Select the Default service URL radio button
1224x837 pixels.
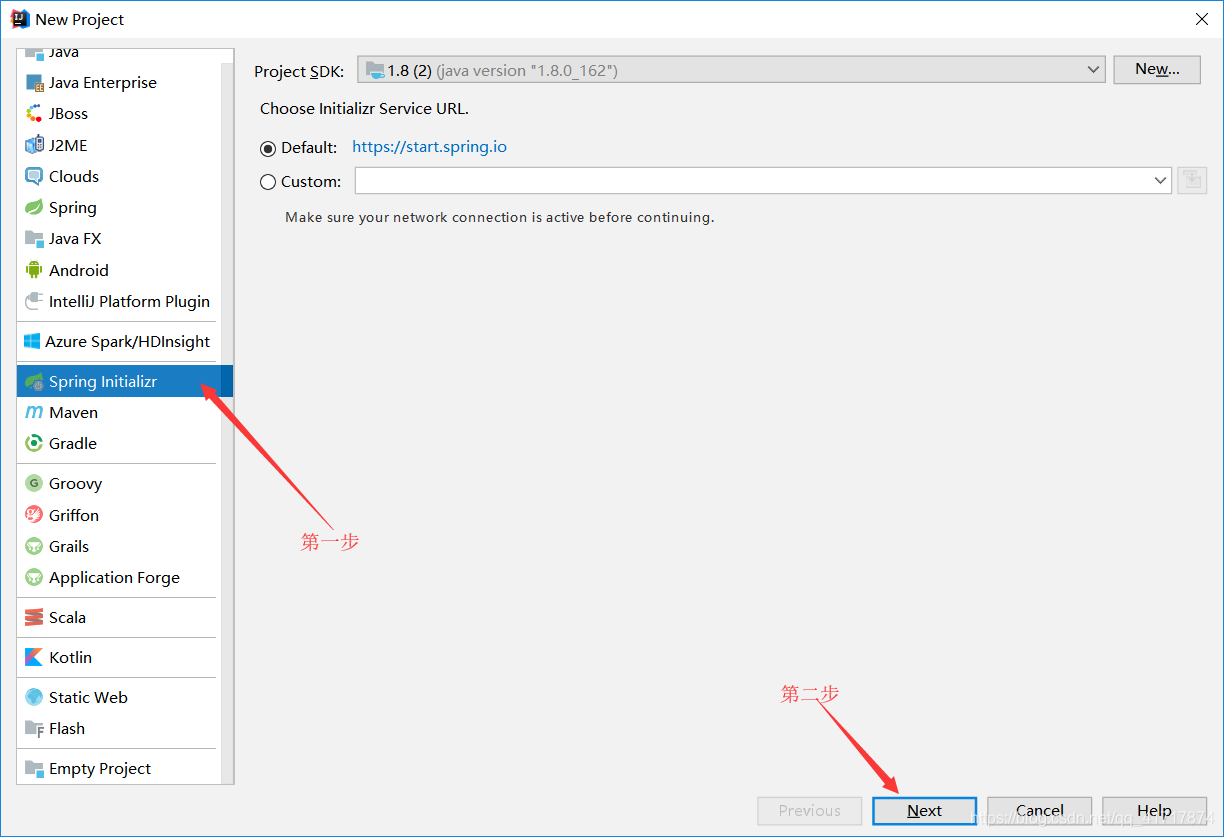coord(268,148)
